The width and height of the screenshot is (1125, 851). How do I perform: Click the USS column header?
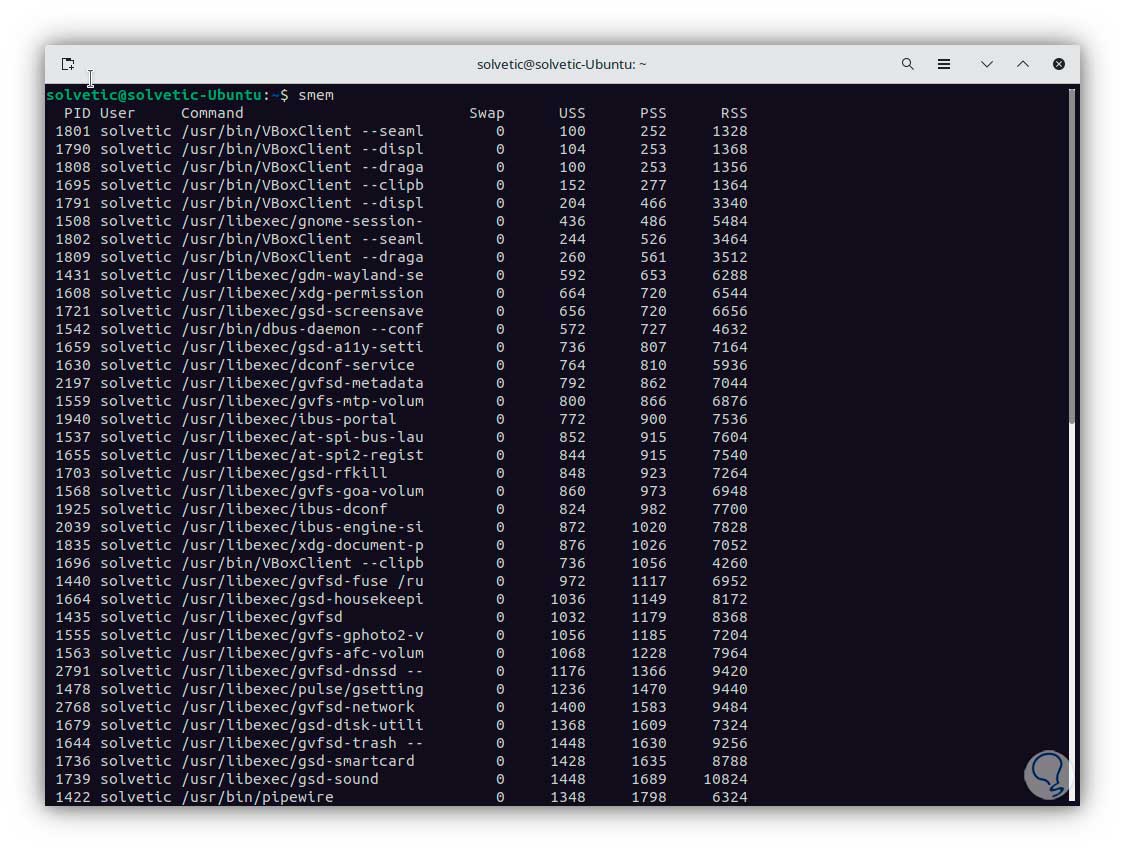tap(572, 113)
